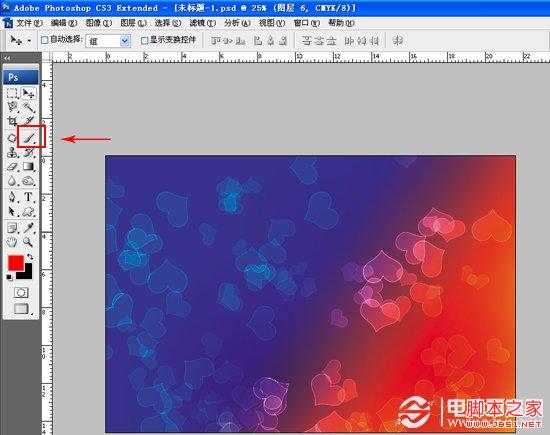The image size is (550, 435).
Task: Select the Move tool in toolbox
Action: (28, 93)
